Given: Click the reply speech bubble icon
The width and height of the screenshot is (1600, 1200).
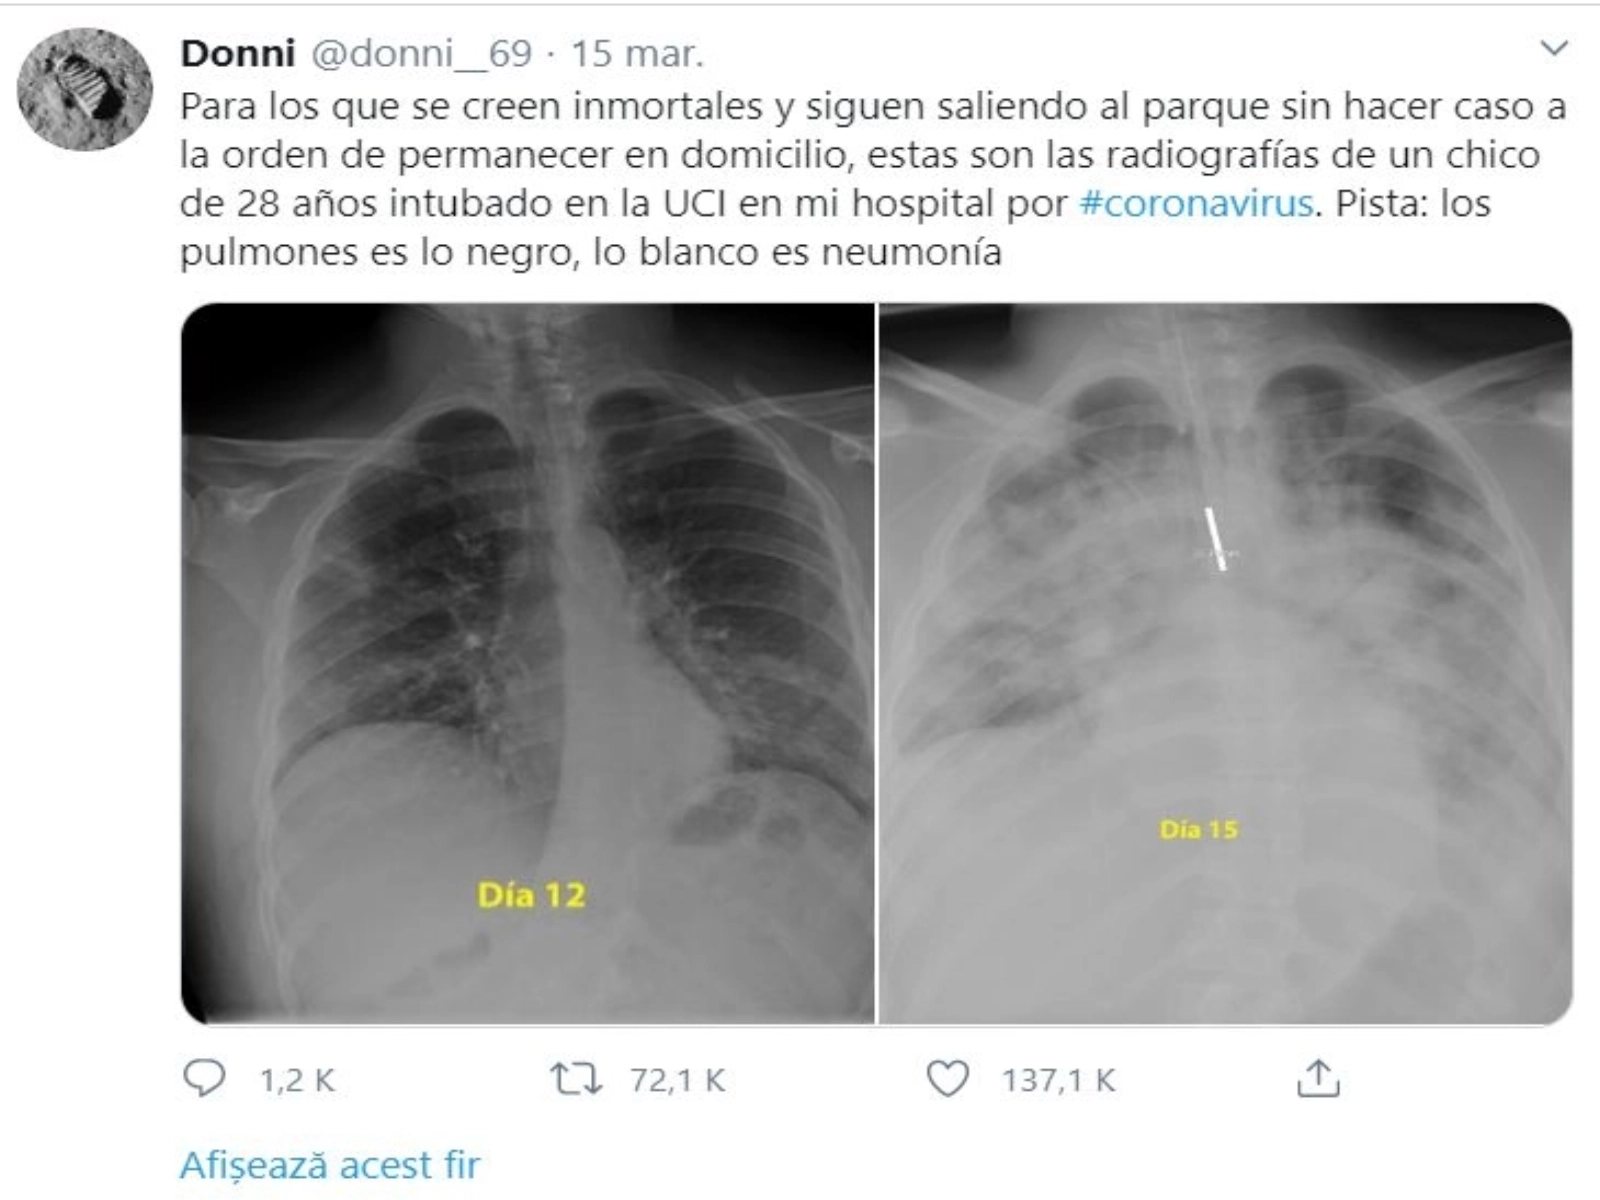Looking at the screenshot, I should 205,1079.
